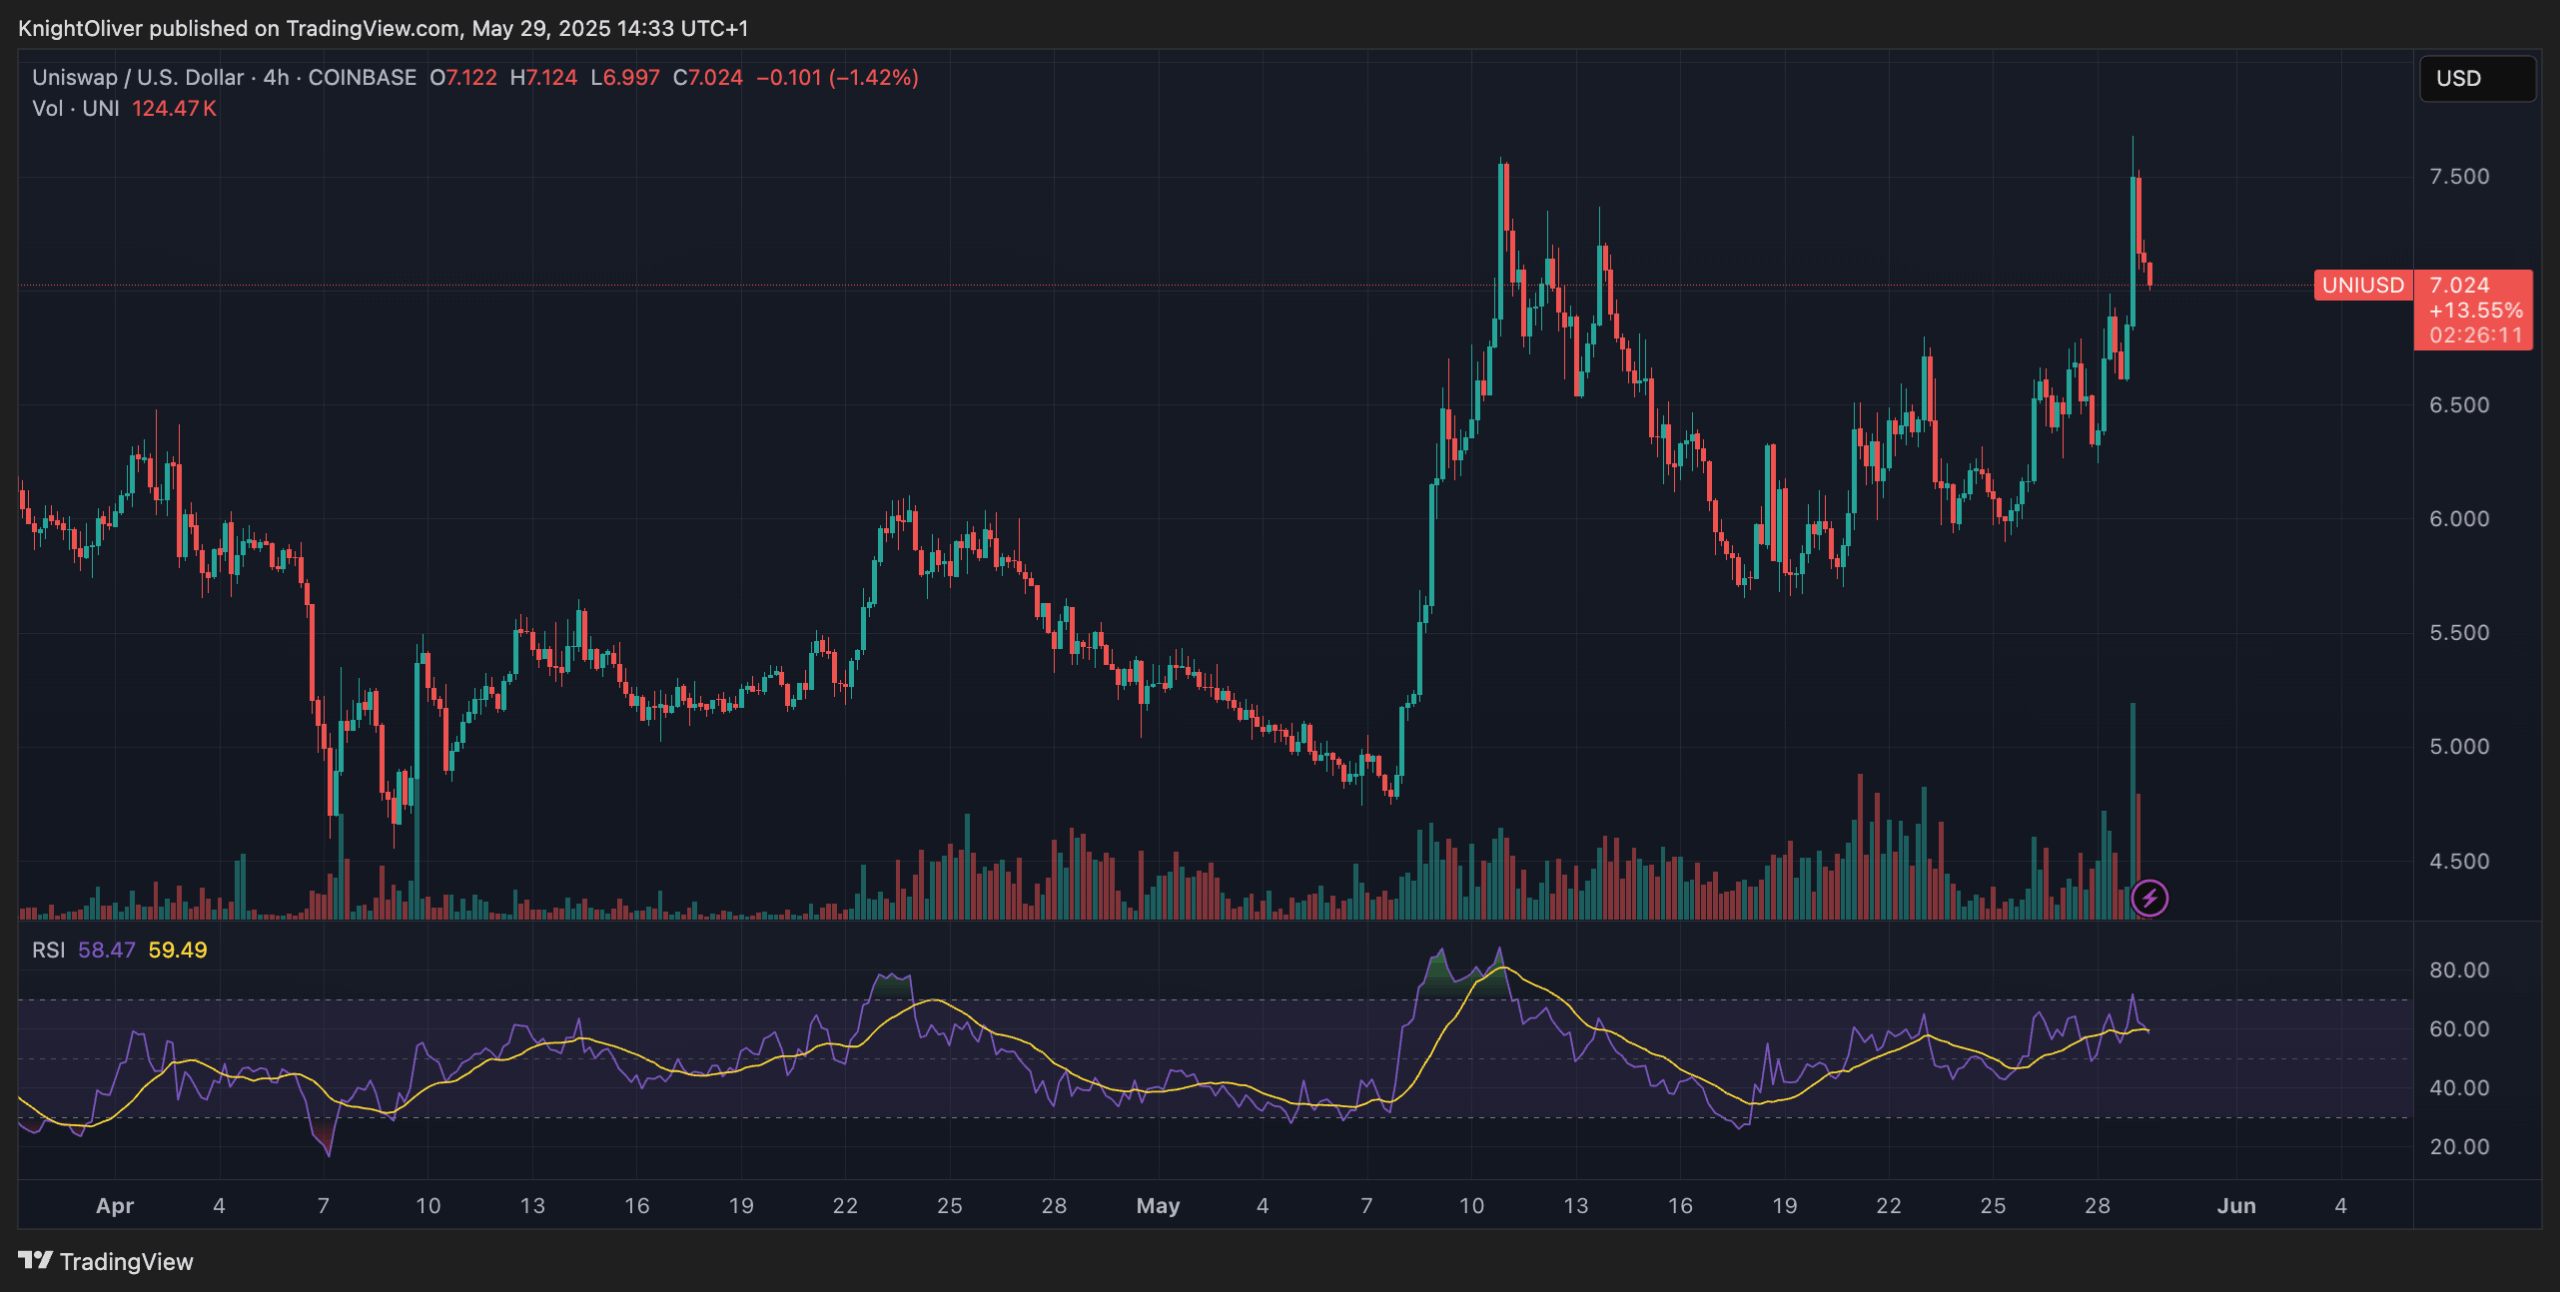Click the 6.000 price axis label
The image size is (2560, 1292).
click(2459, 519)
